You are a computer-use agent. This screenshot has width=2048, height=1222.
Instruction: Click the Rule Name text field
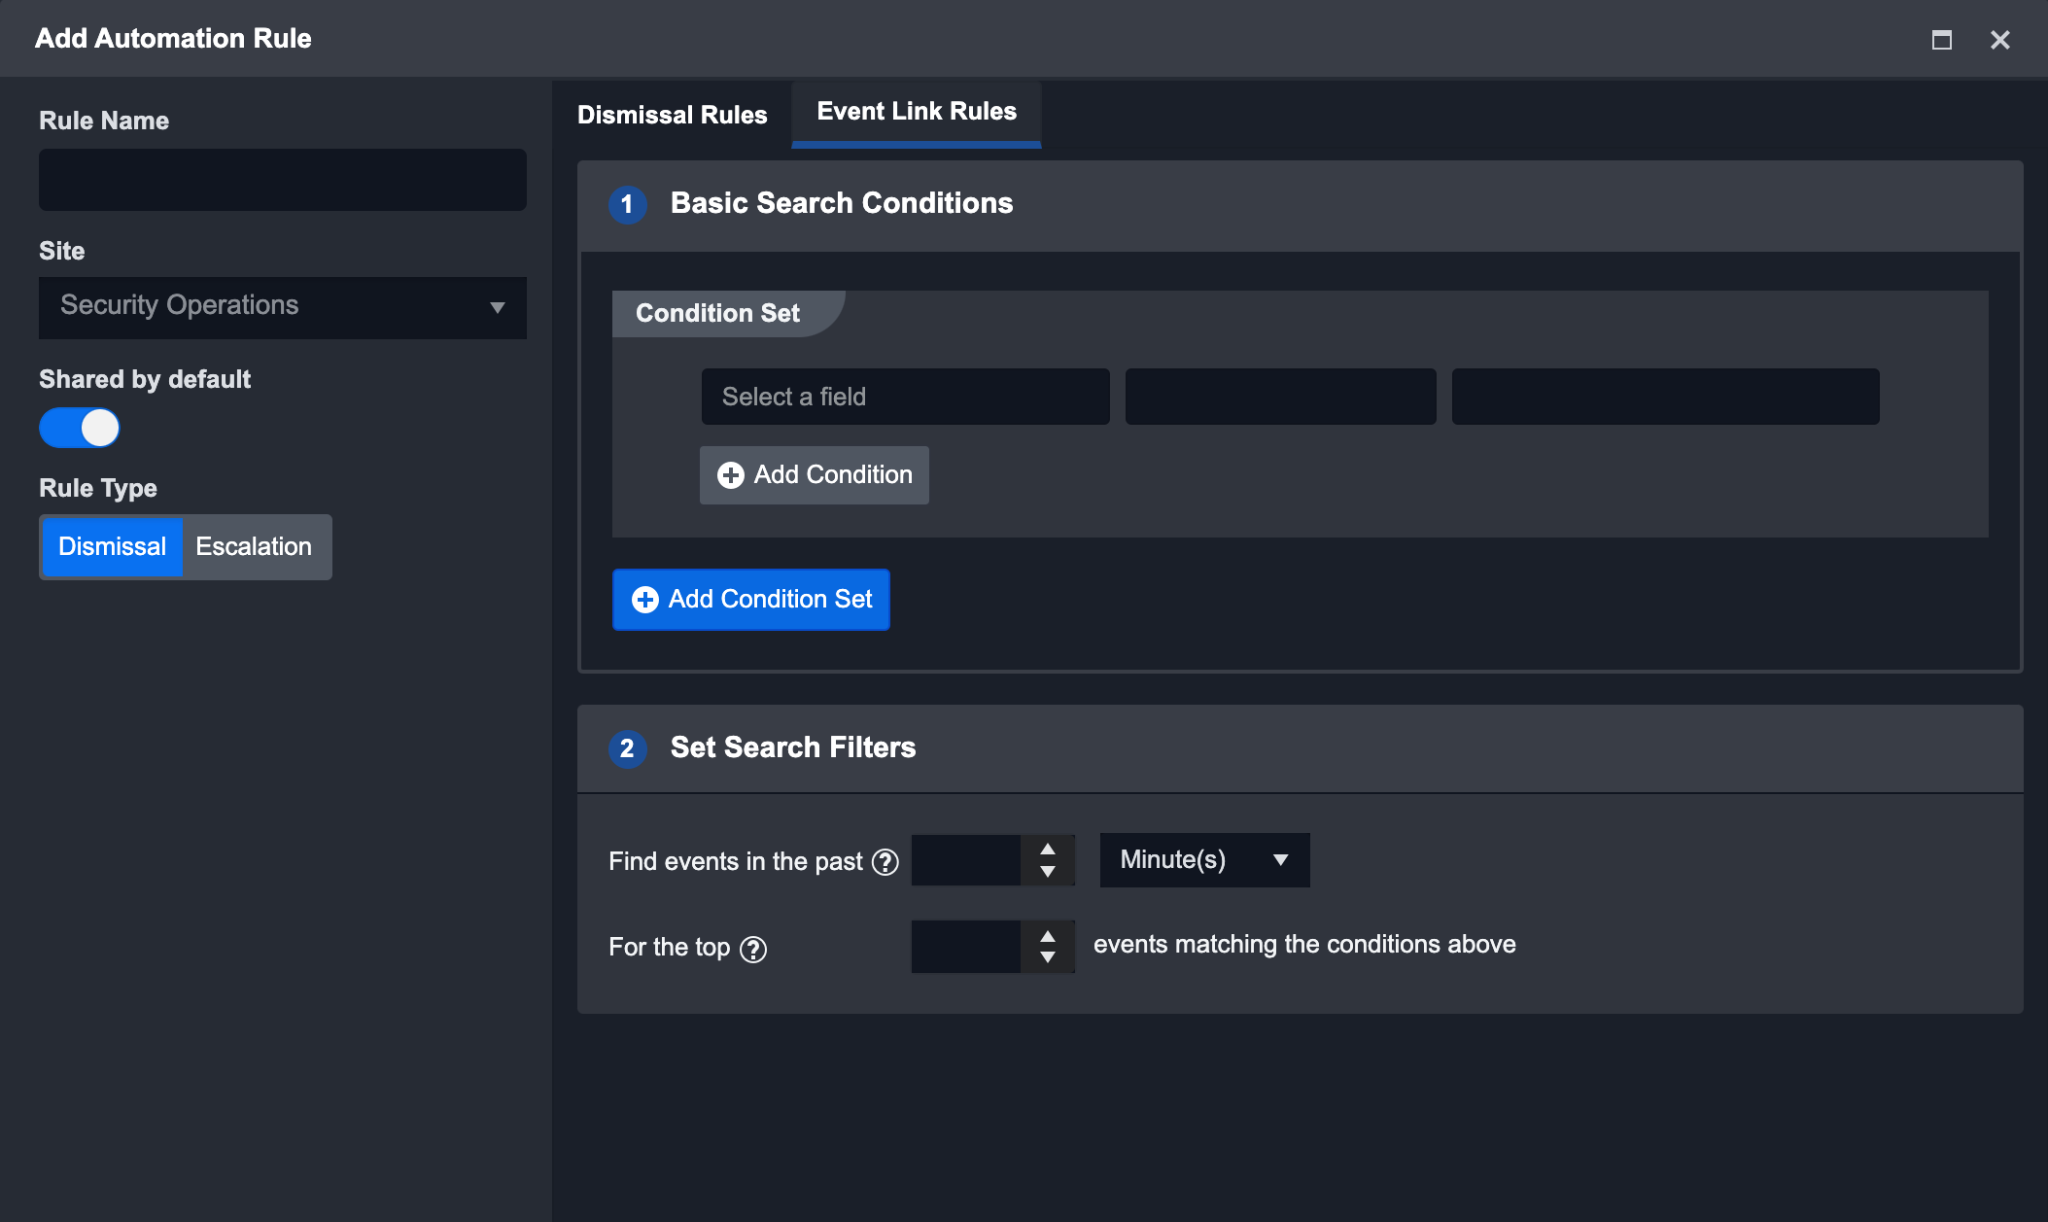coord(282,180)
